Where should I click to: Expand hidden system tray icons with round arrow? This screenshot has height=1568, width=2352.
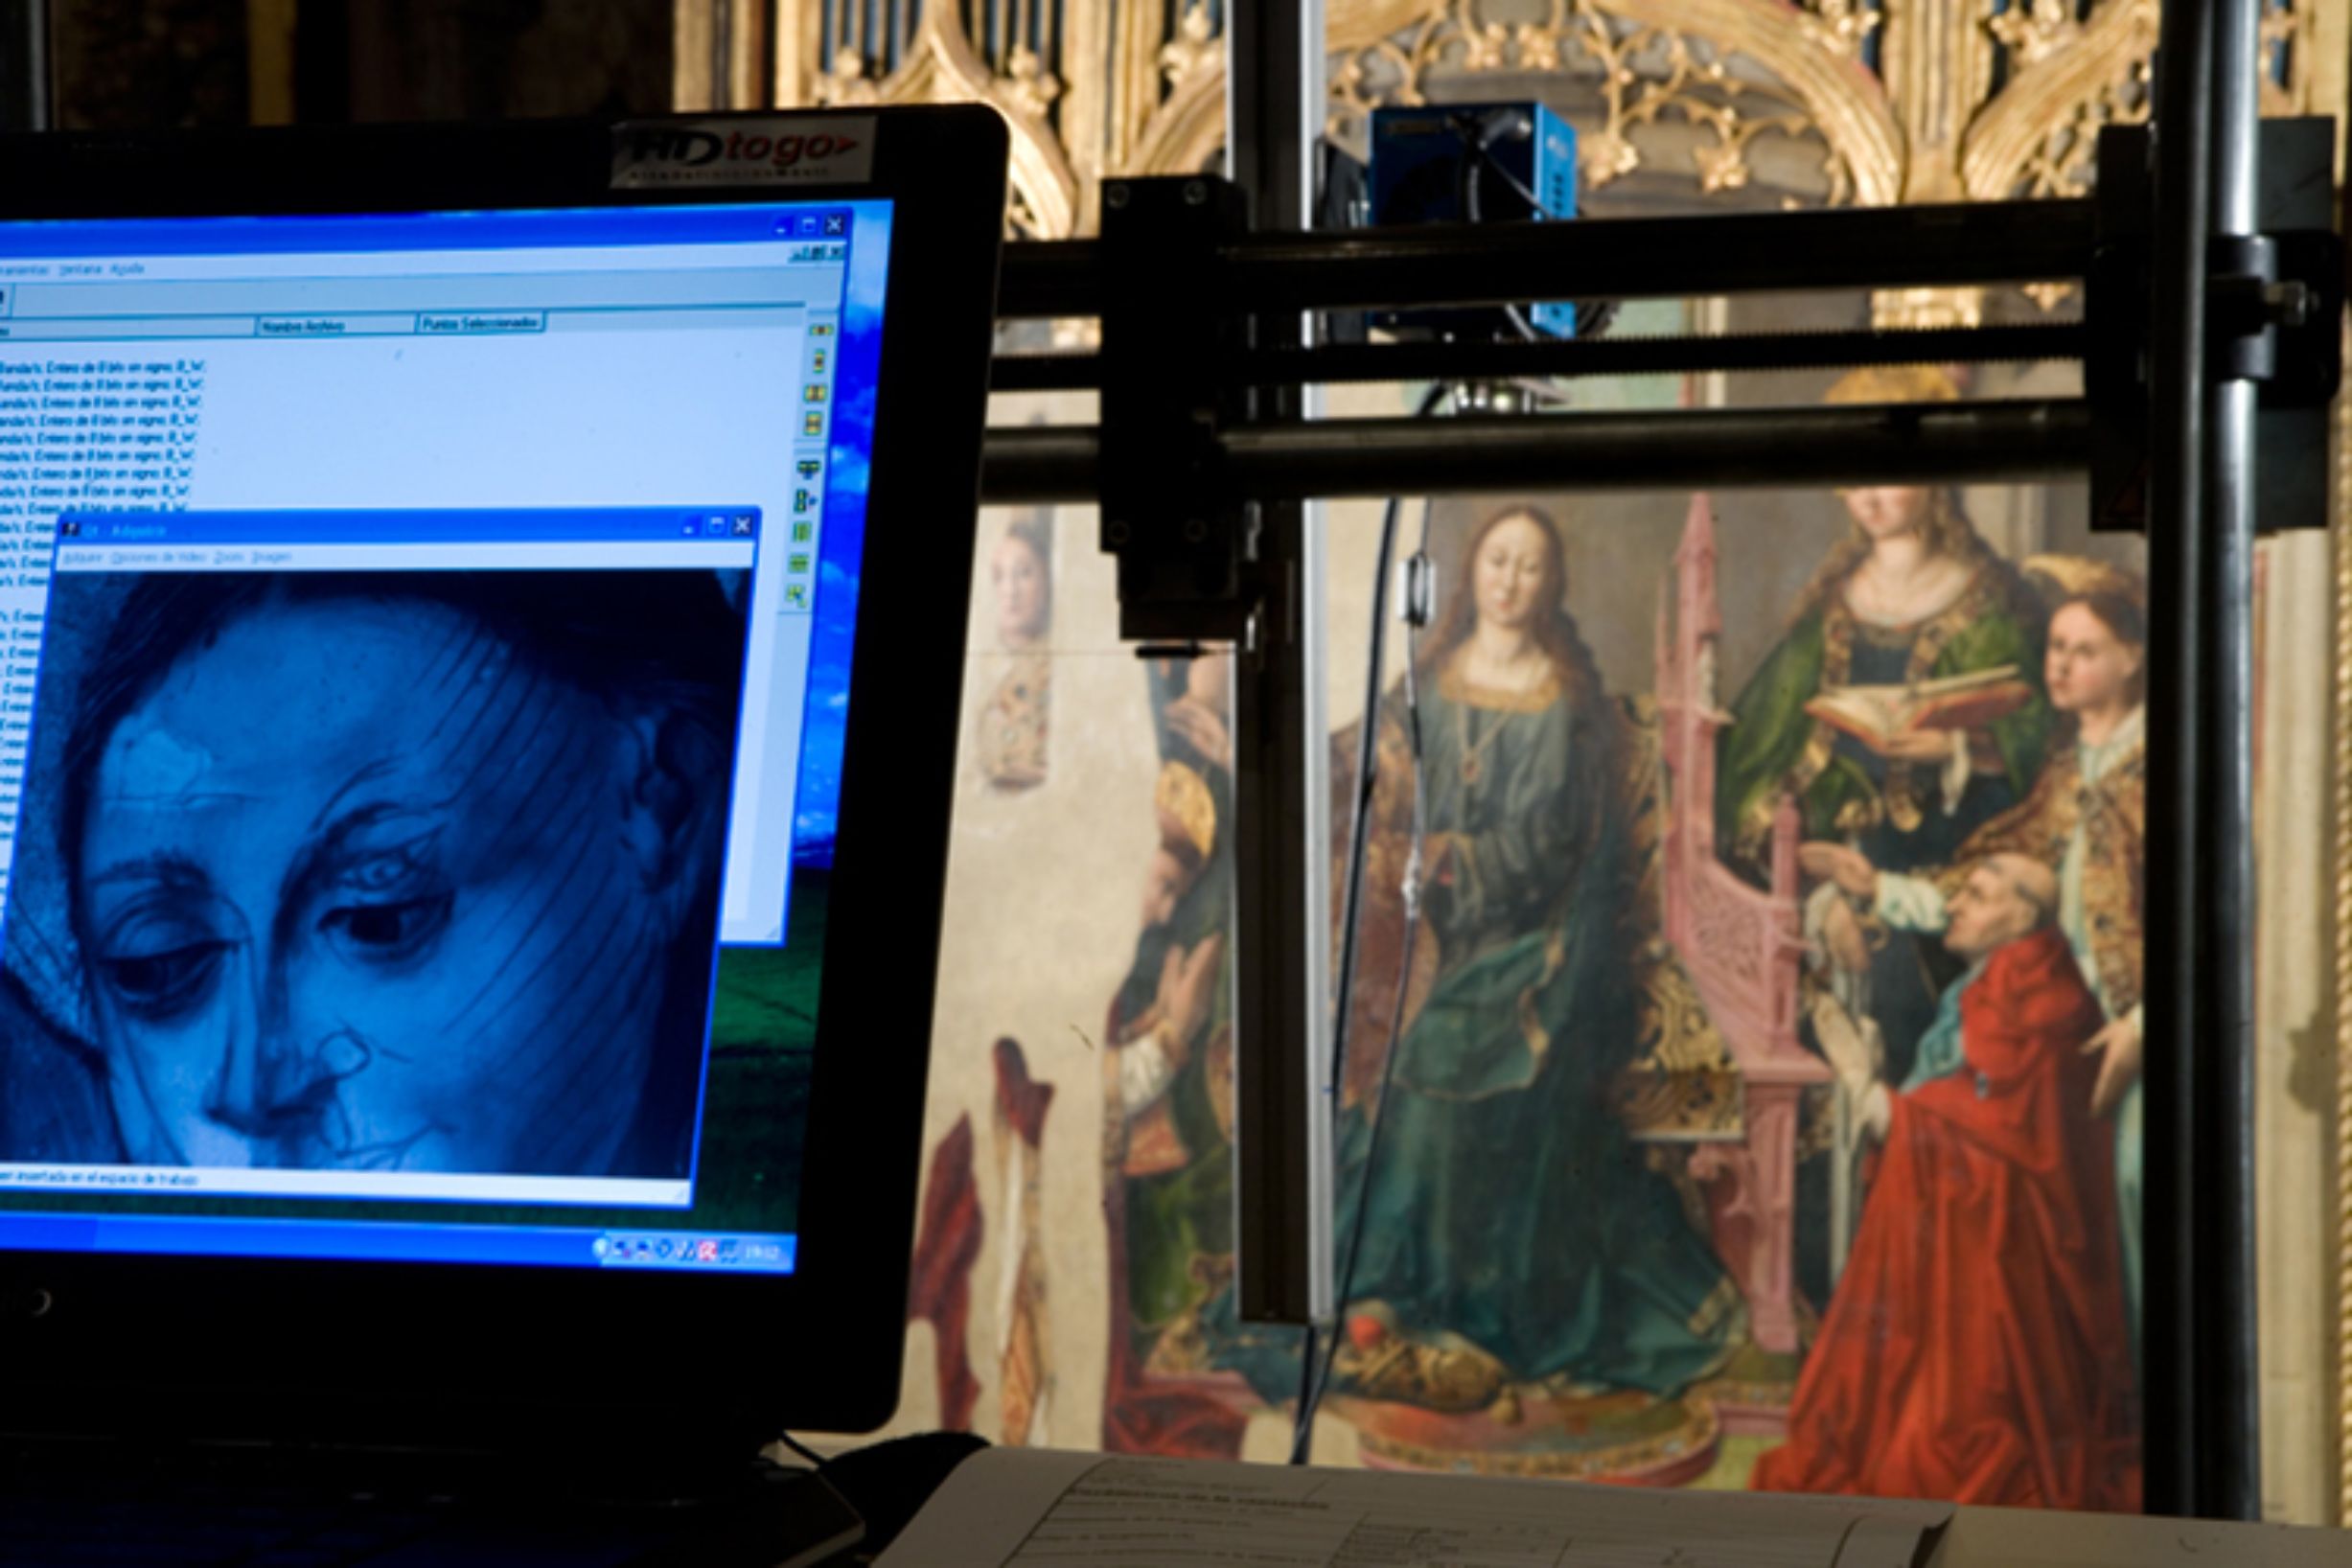[600, 1249]
